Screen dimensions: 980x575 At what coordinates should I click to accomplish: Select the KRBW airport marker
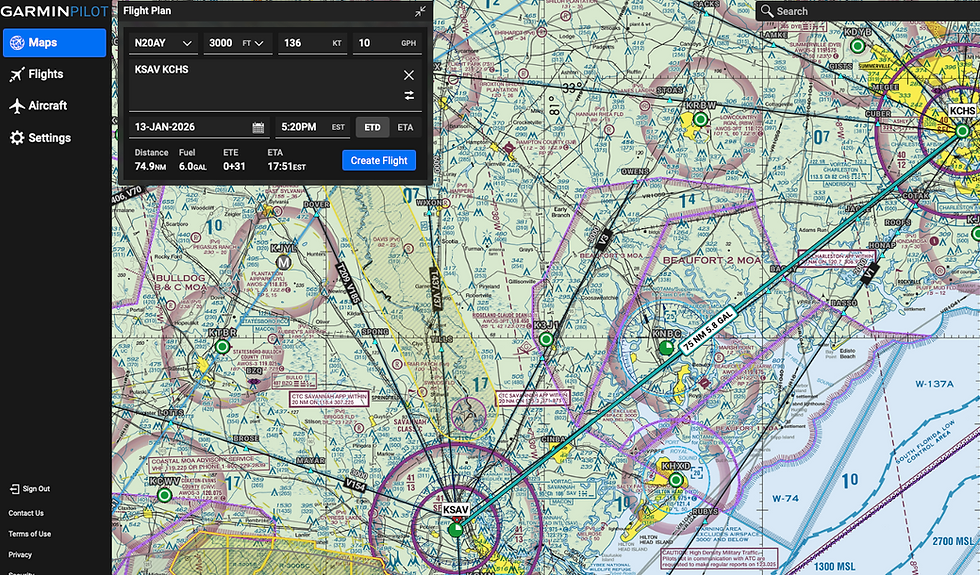(x=701, y=119)
